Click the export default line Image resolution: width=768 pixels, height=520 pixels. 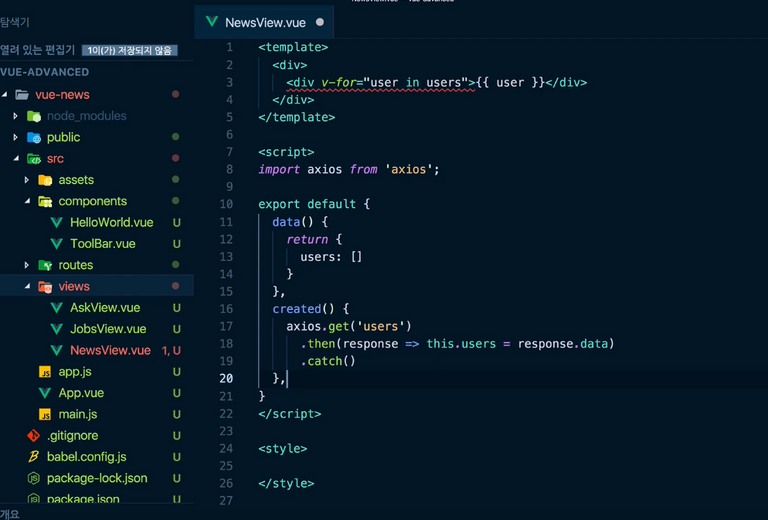pyautogui.click(x=314, y=204)
